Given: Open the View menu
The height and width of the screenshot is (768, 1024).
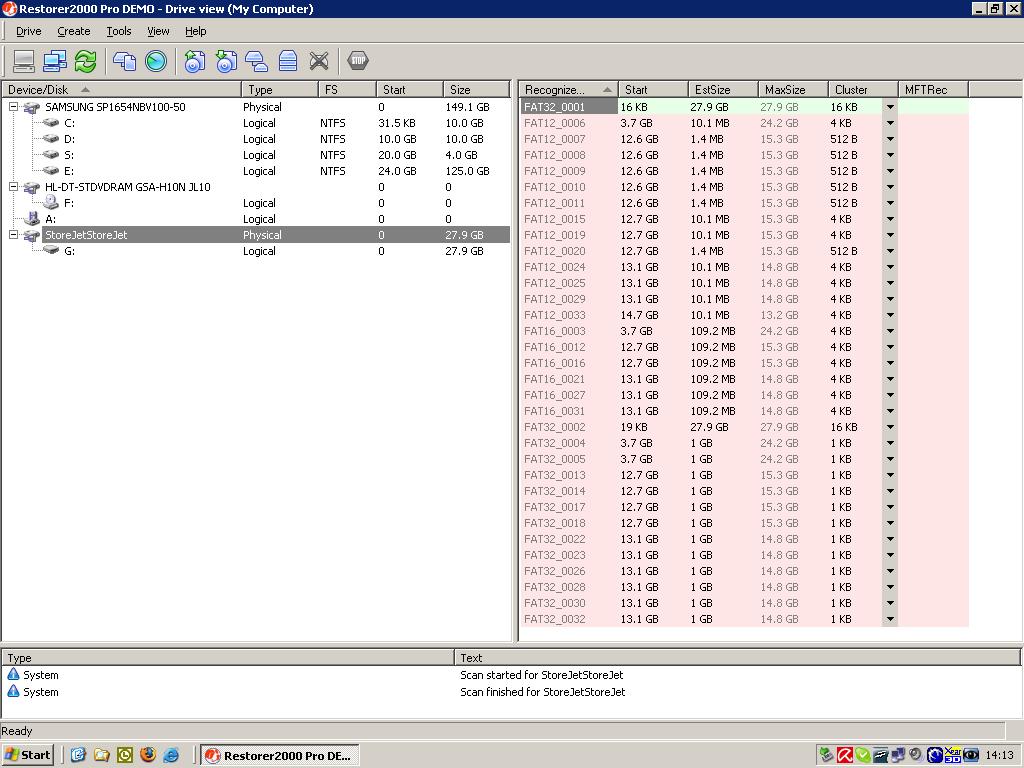Looking at the screenshot, I should [158, 31].
